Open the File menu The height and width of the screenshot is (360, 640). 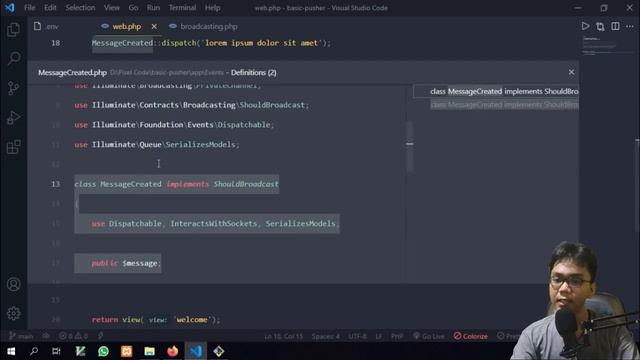[29, 8]
